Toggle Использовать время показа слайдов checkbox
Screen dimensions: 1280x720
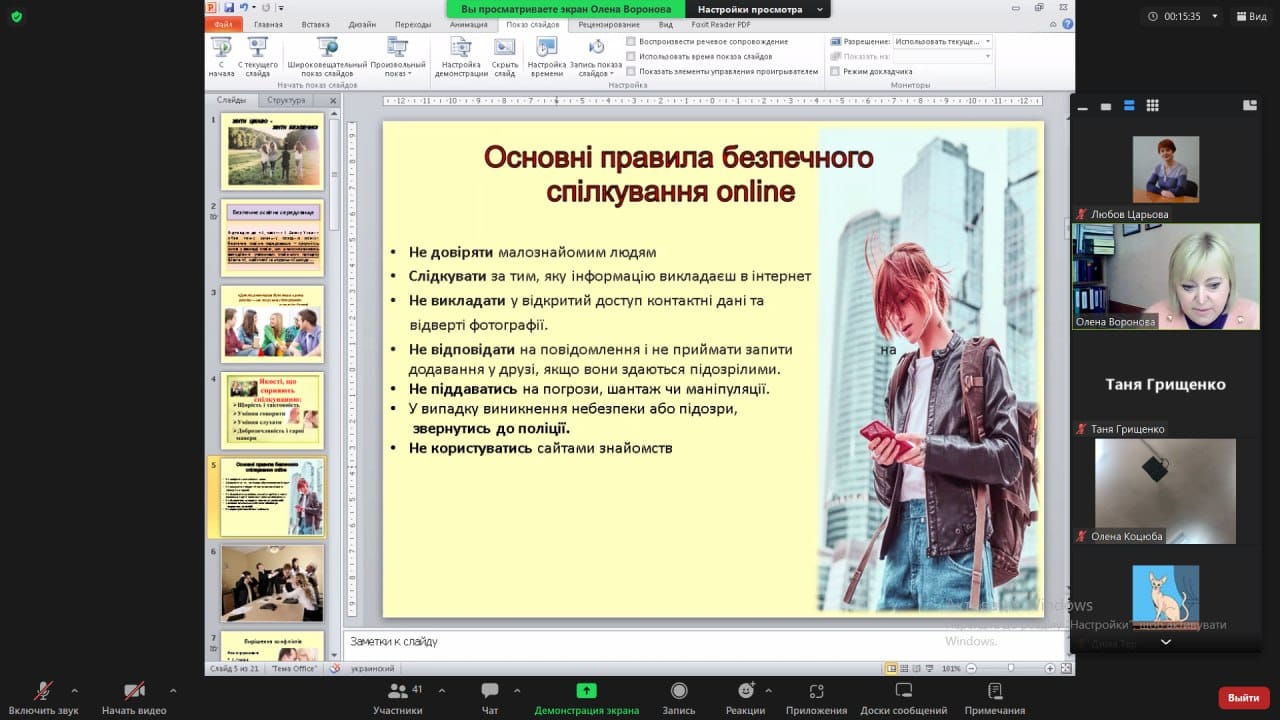(631, 57)
